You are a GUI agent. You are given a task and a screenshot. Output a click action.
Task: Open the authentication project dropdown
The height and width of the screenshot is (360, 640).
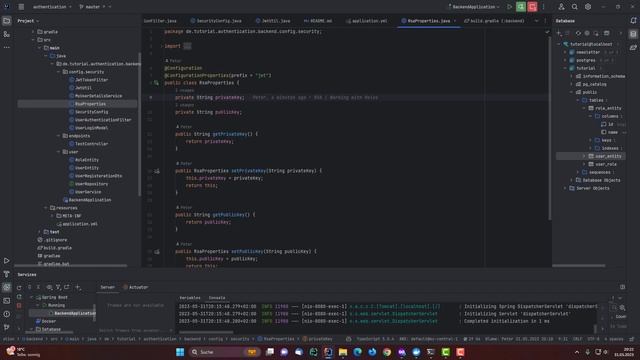(x=52, y=7)
